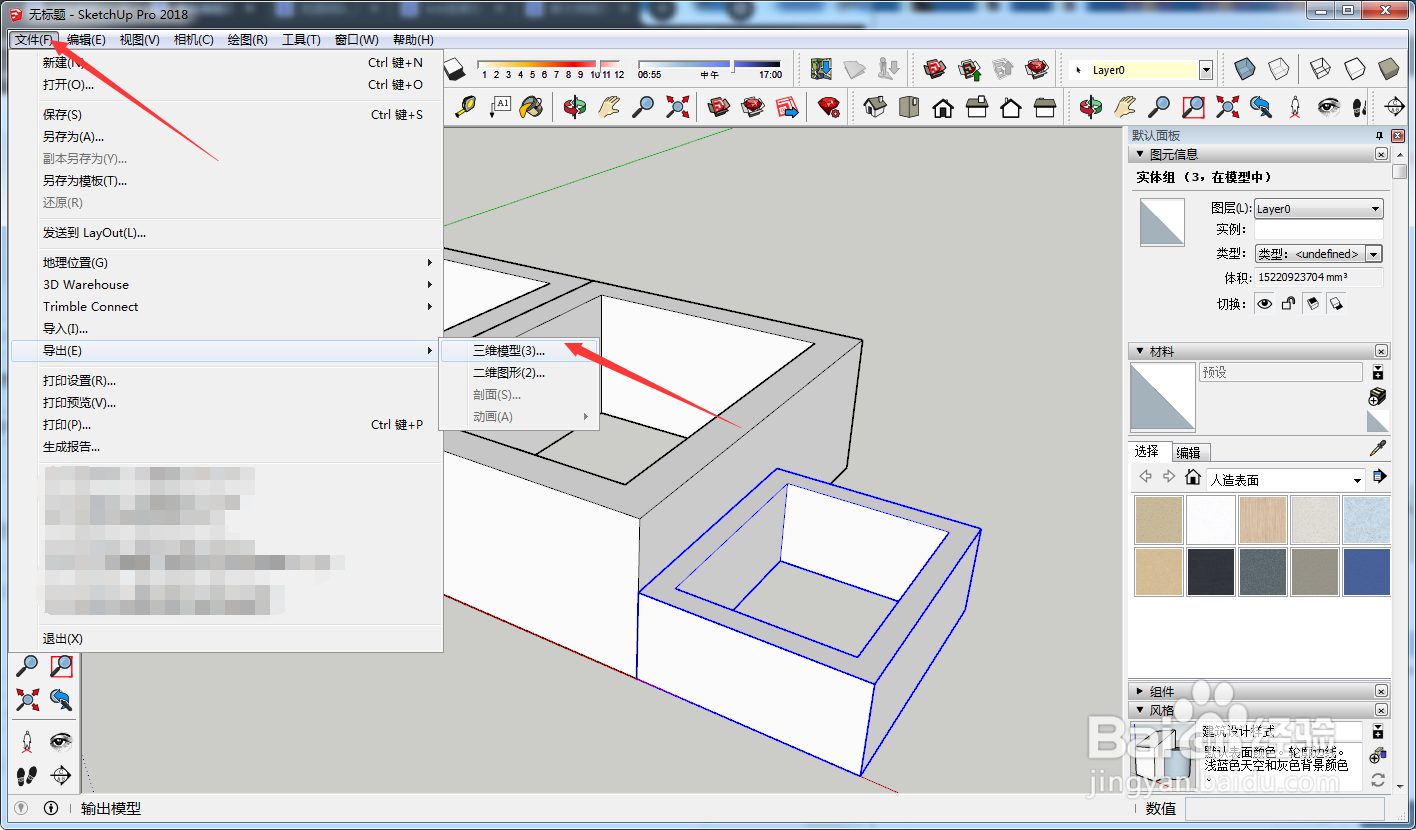The height and width of the screenshot is (830, 1416).
Task: Open the 人造表面 material library dropdown
Action: 1286,480
